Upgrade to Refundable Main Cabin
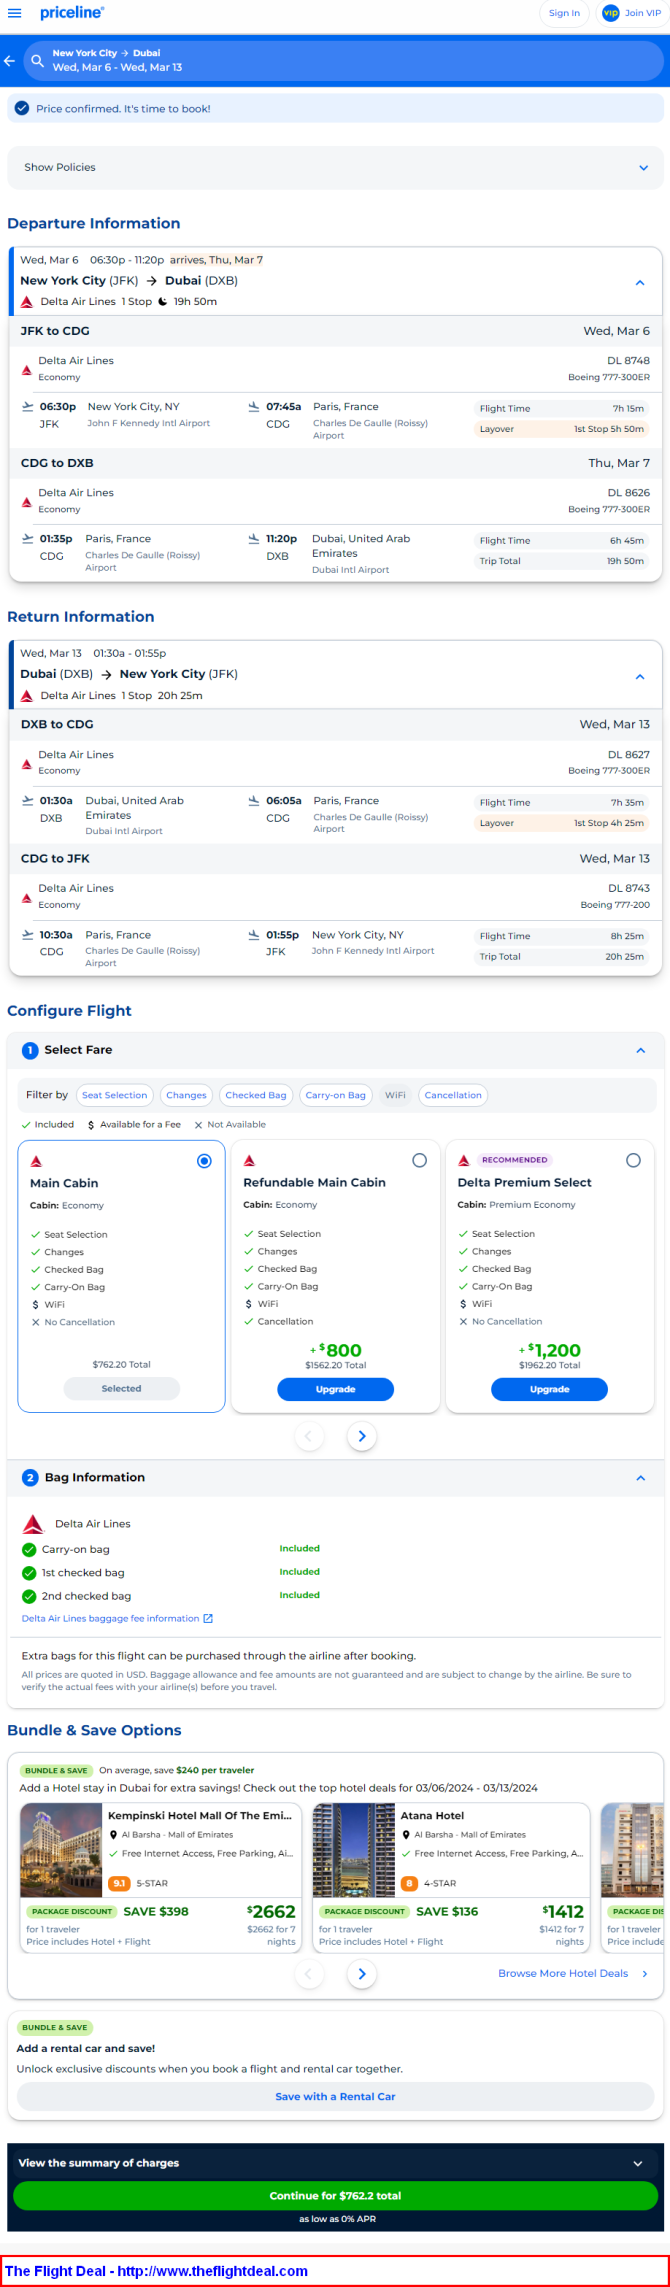 click(335, 1389)
